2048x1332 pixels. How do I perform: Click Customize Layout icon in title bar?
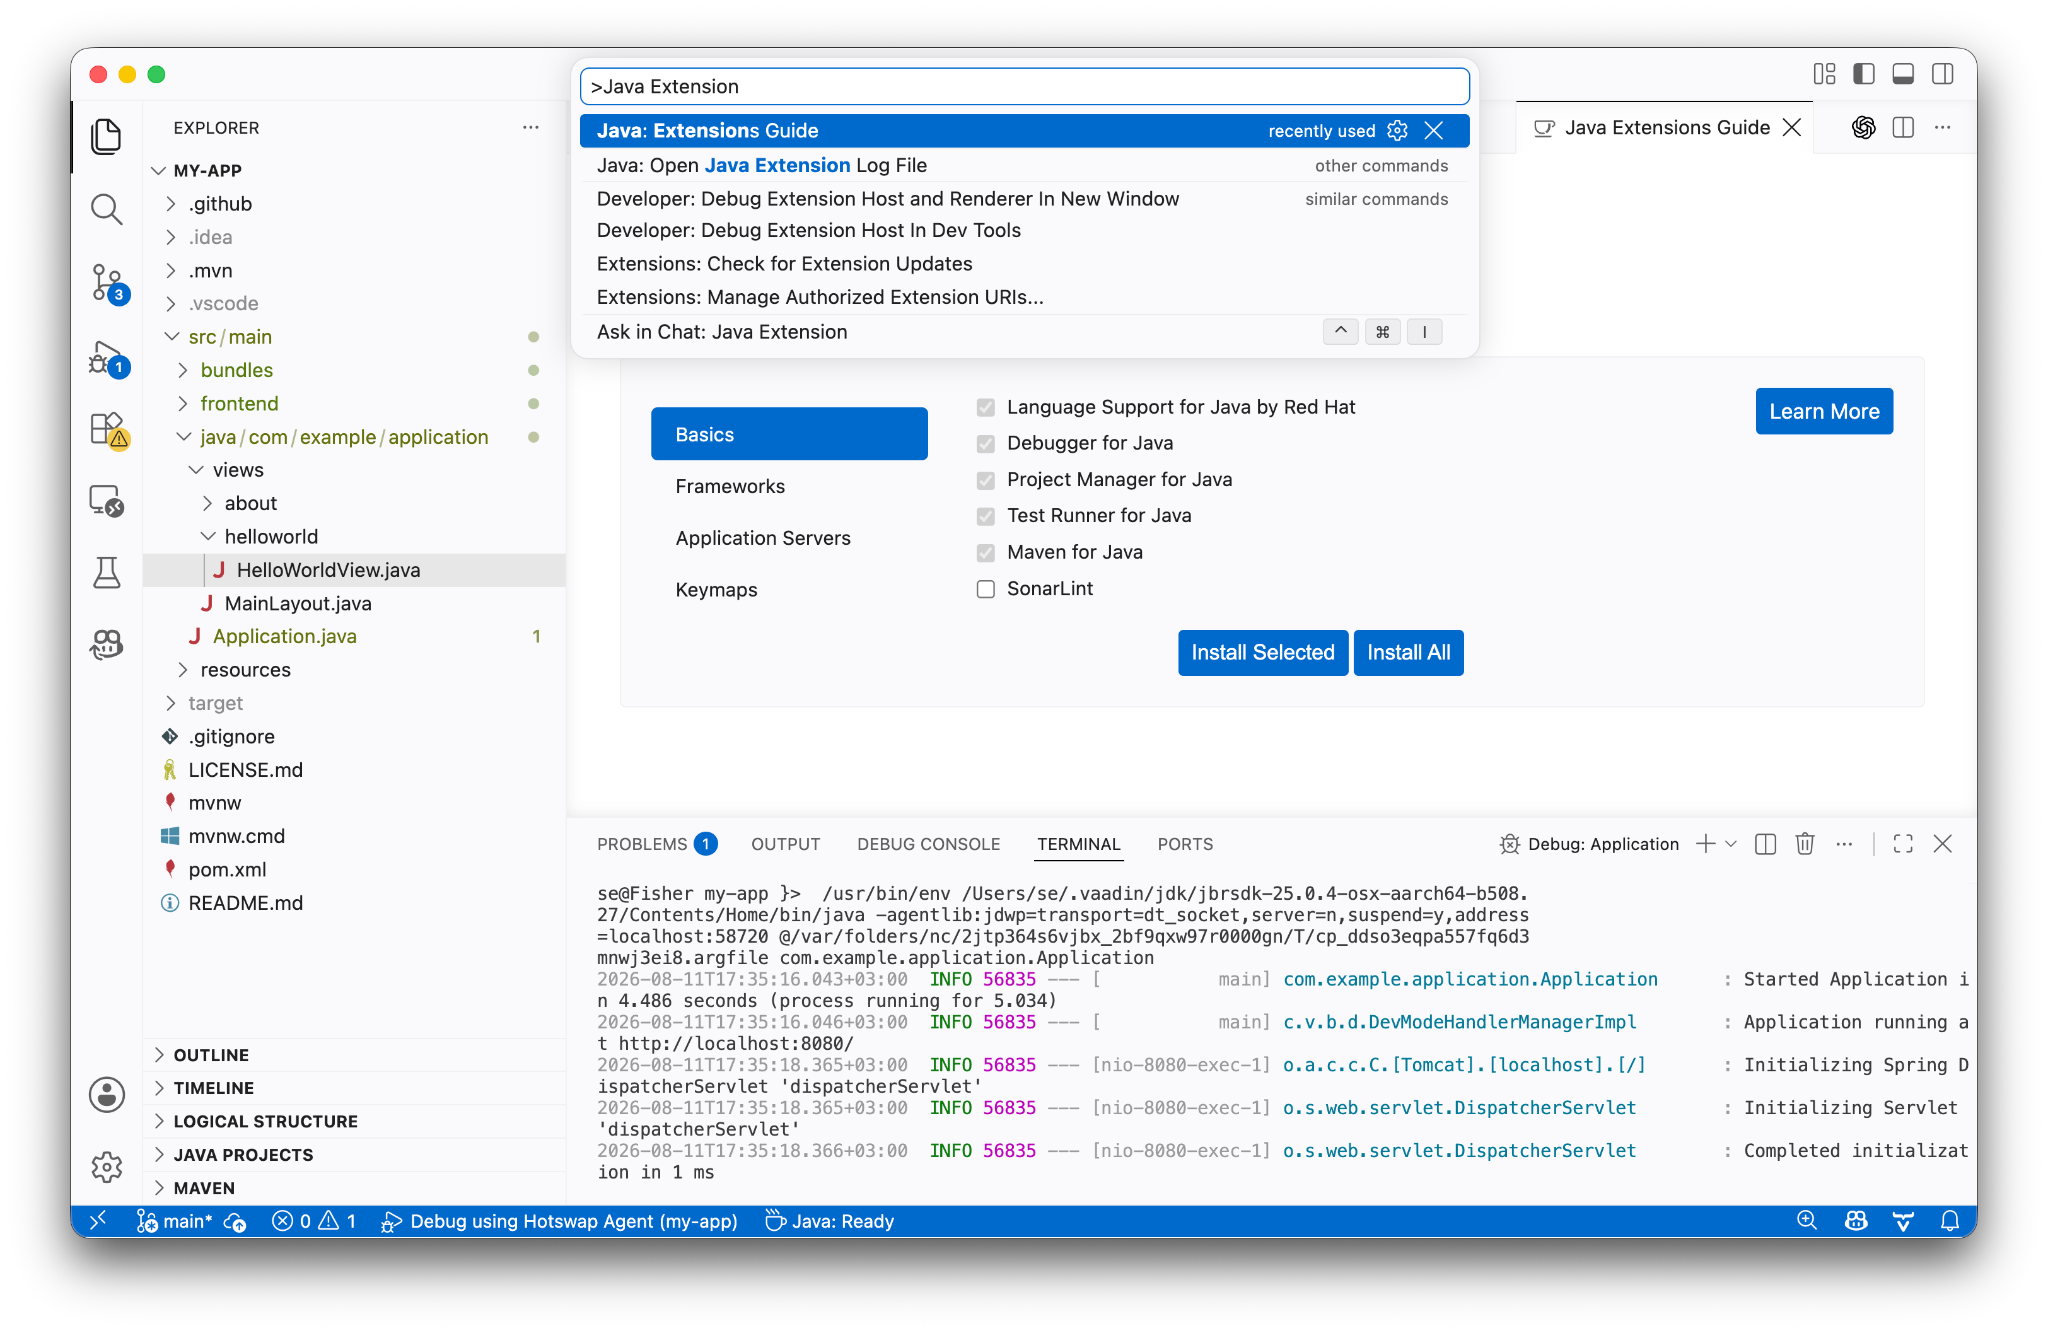click(1824, 74)
